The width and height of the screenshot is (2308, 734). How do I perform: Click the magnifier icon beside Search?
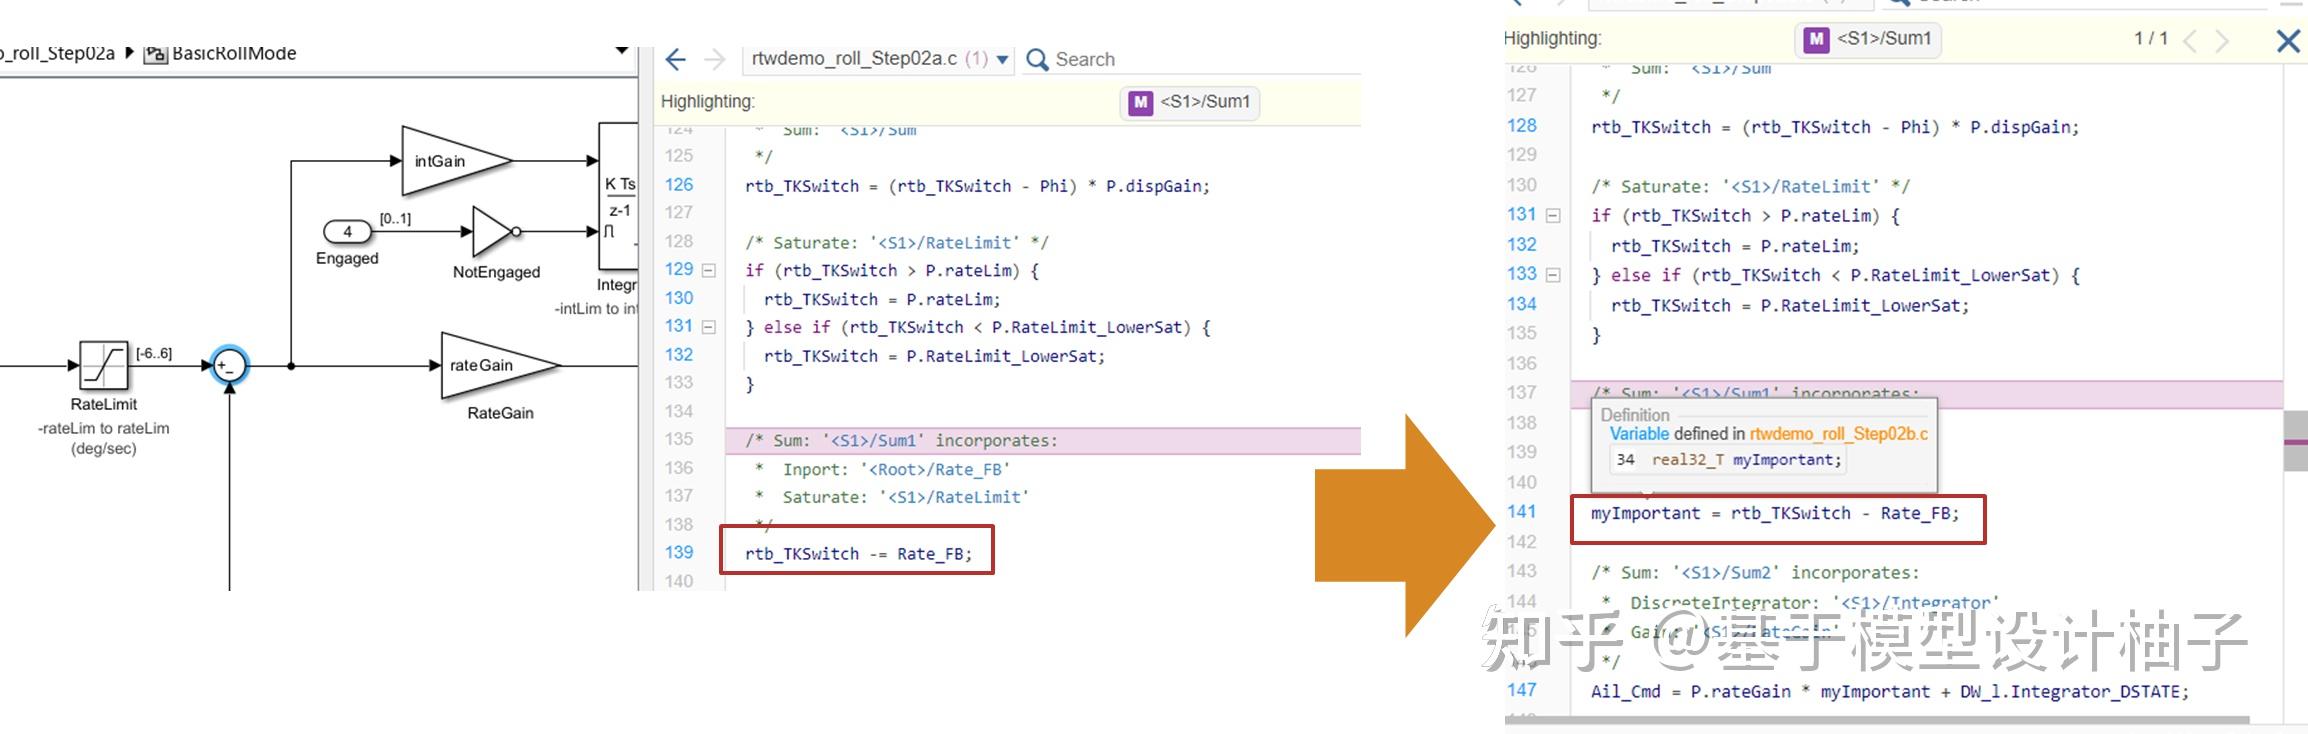pos(1037,60)
